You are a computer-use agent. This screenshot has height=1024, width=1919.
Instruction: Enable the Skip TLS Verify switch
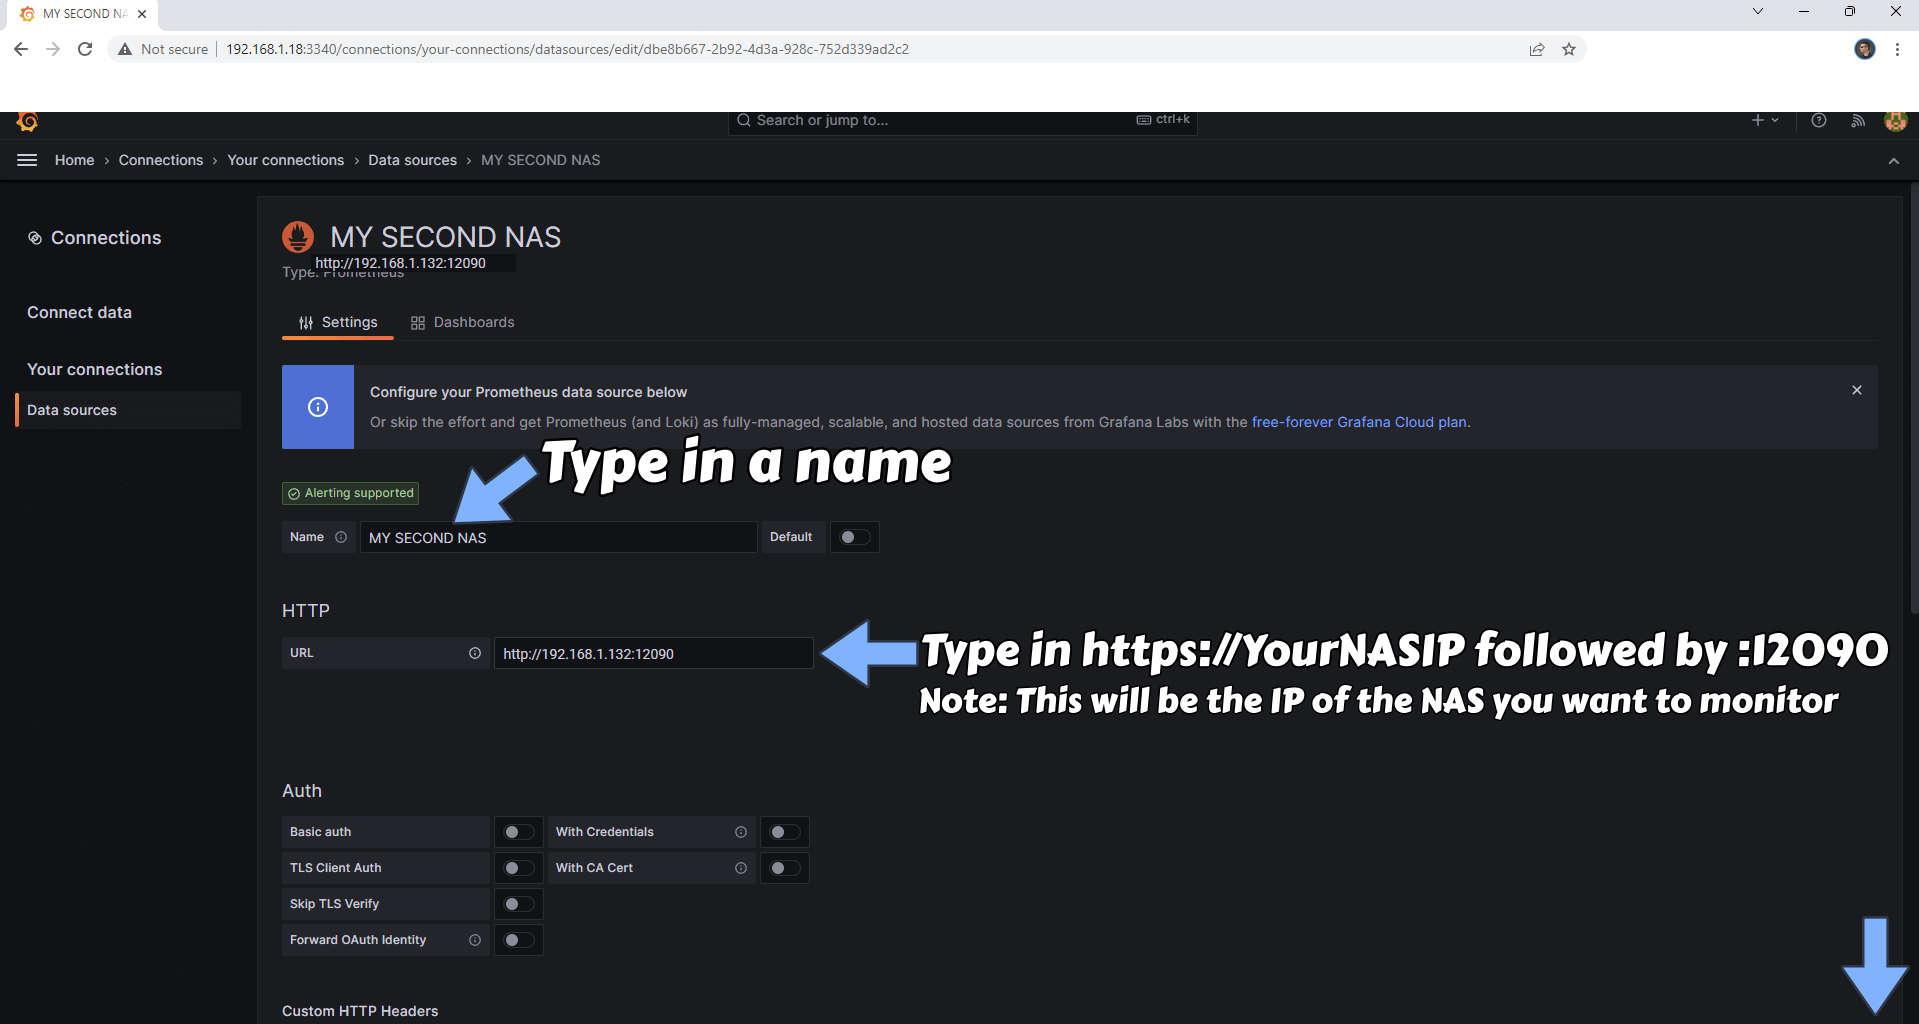click(x=519, y=904)
